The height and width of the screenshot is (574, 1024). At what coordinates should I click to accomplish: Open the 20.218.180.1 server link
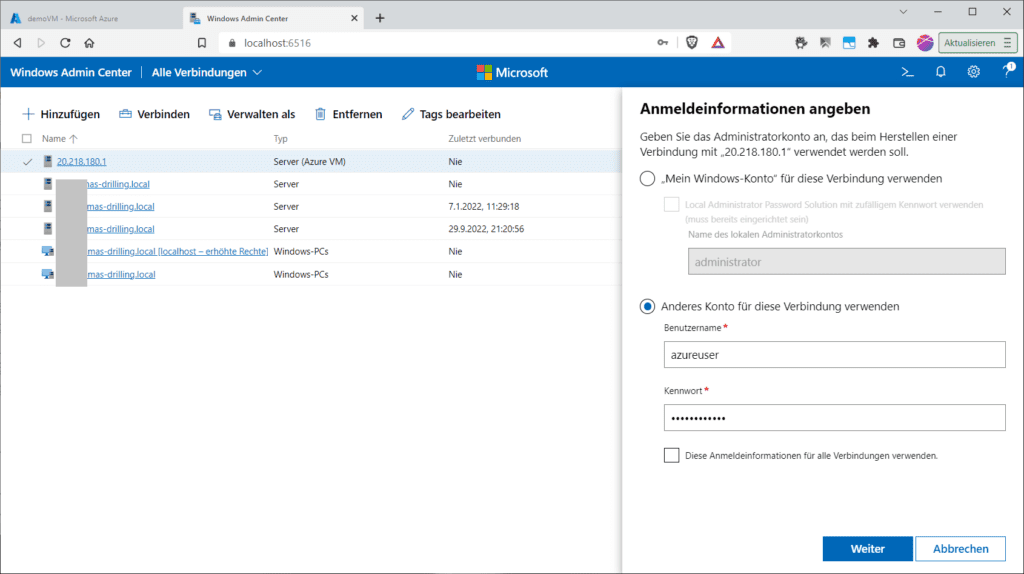(x=82, y=161)
